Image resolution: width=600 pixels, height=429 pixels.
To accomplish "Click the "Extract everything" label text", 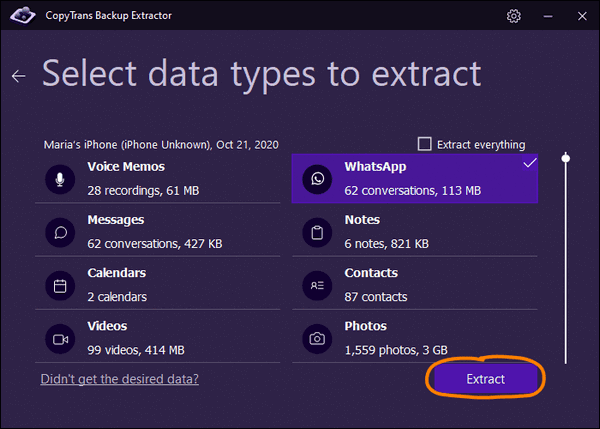I will pos(481,145).
